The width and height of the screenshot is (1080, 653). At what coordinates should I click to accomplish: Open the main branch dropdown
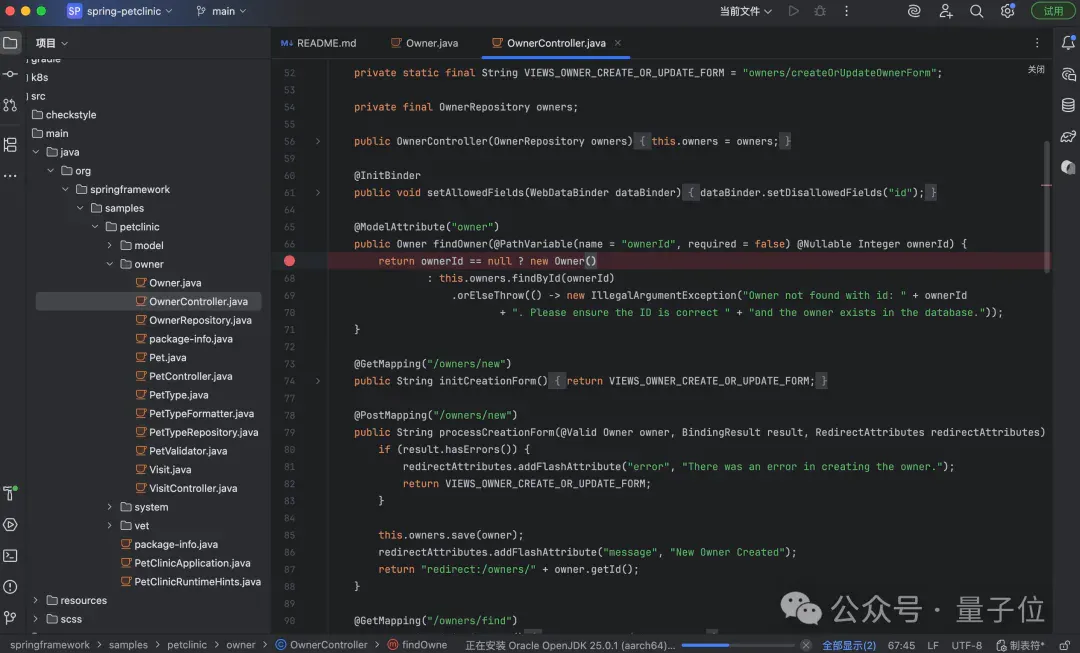pyautogui.click(x=221, y=11)
